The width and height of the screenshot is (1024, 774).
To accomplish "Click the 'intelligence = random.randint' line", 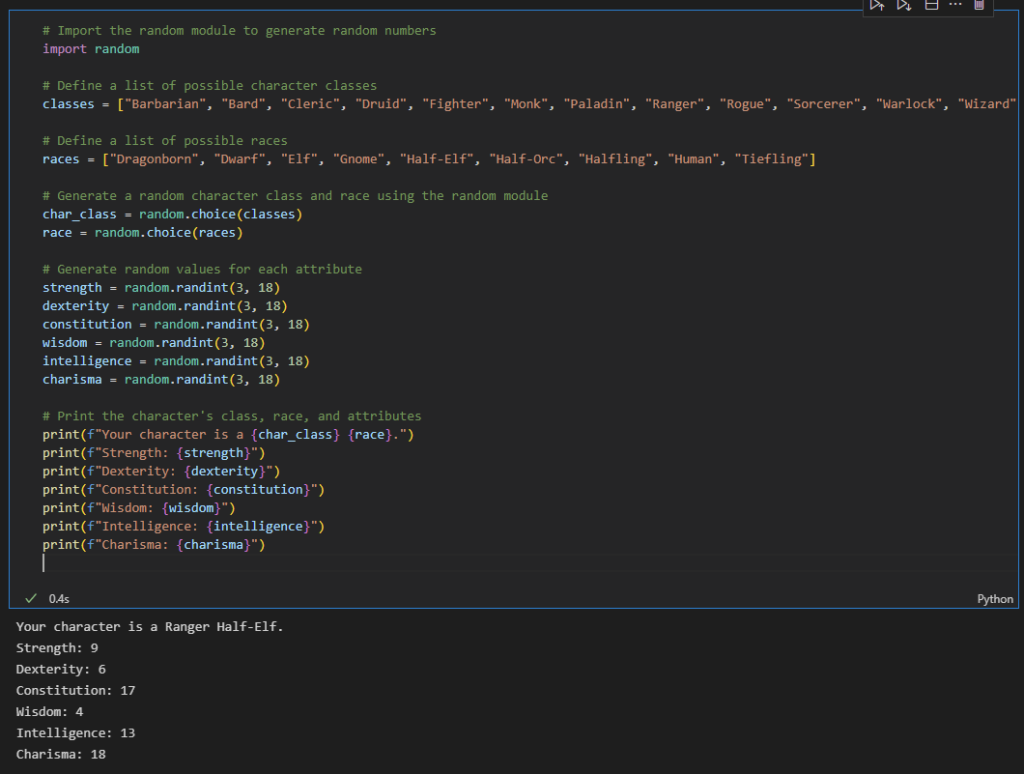I will 176,361.
